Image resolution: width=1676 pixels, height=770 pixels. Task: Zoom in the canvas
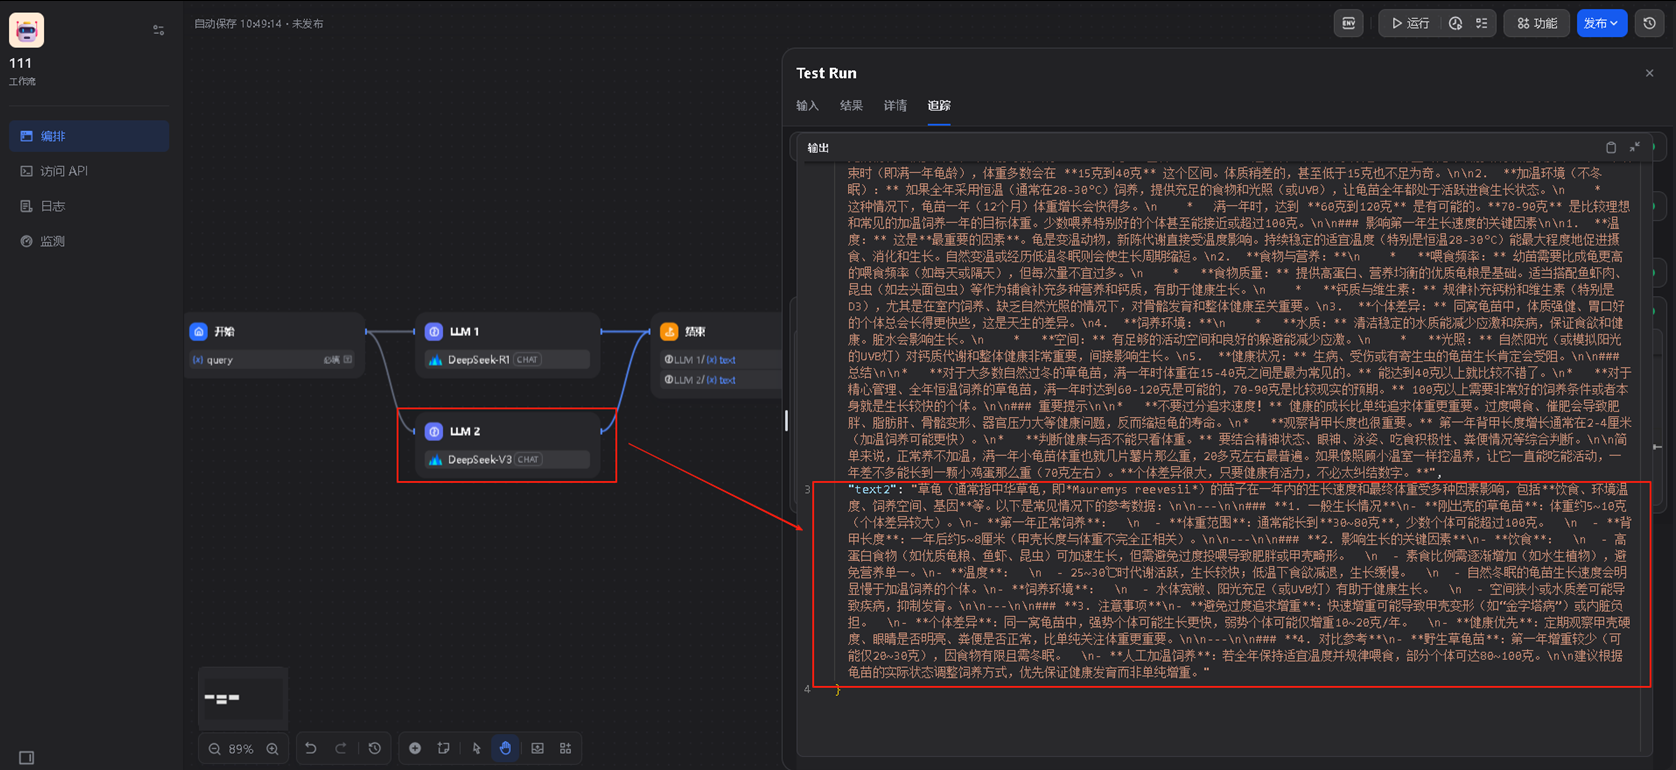272,749
